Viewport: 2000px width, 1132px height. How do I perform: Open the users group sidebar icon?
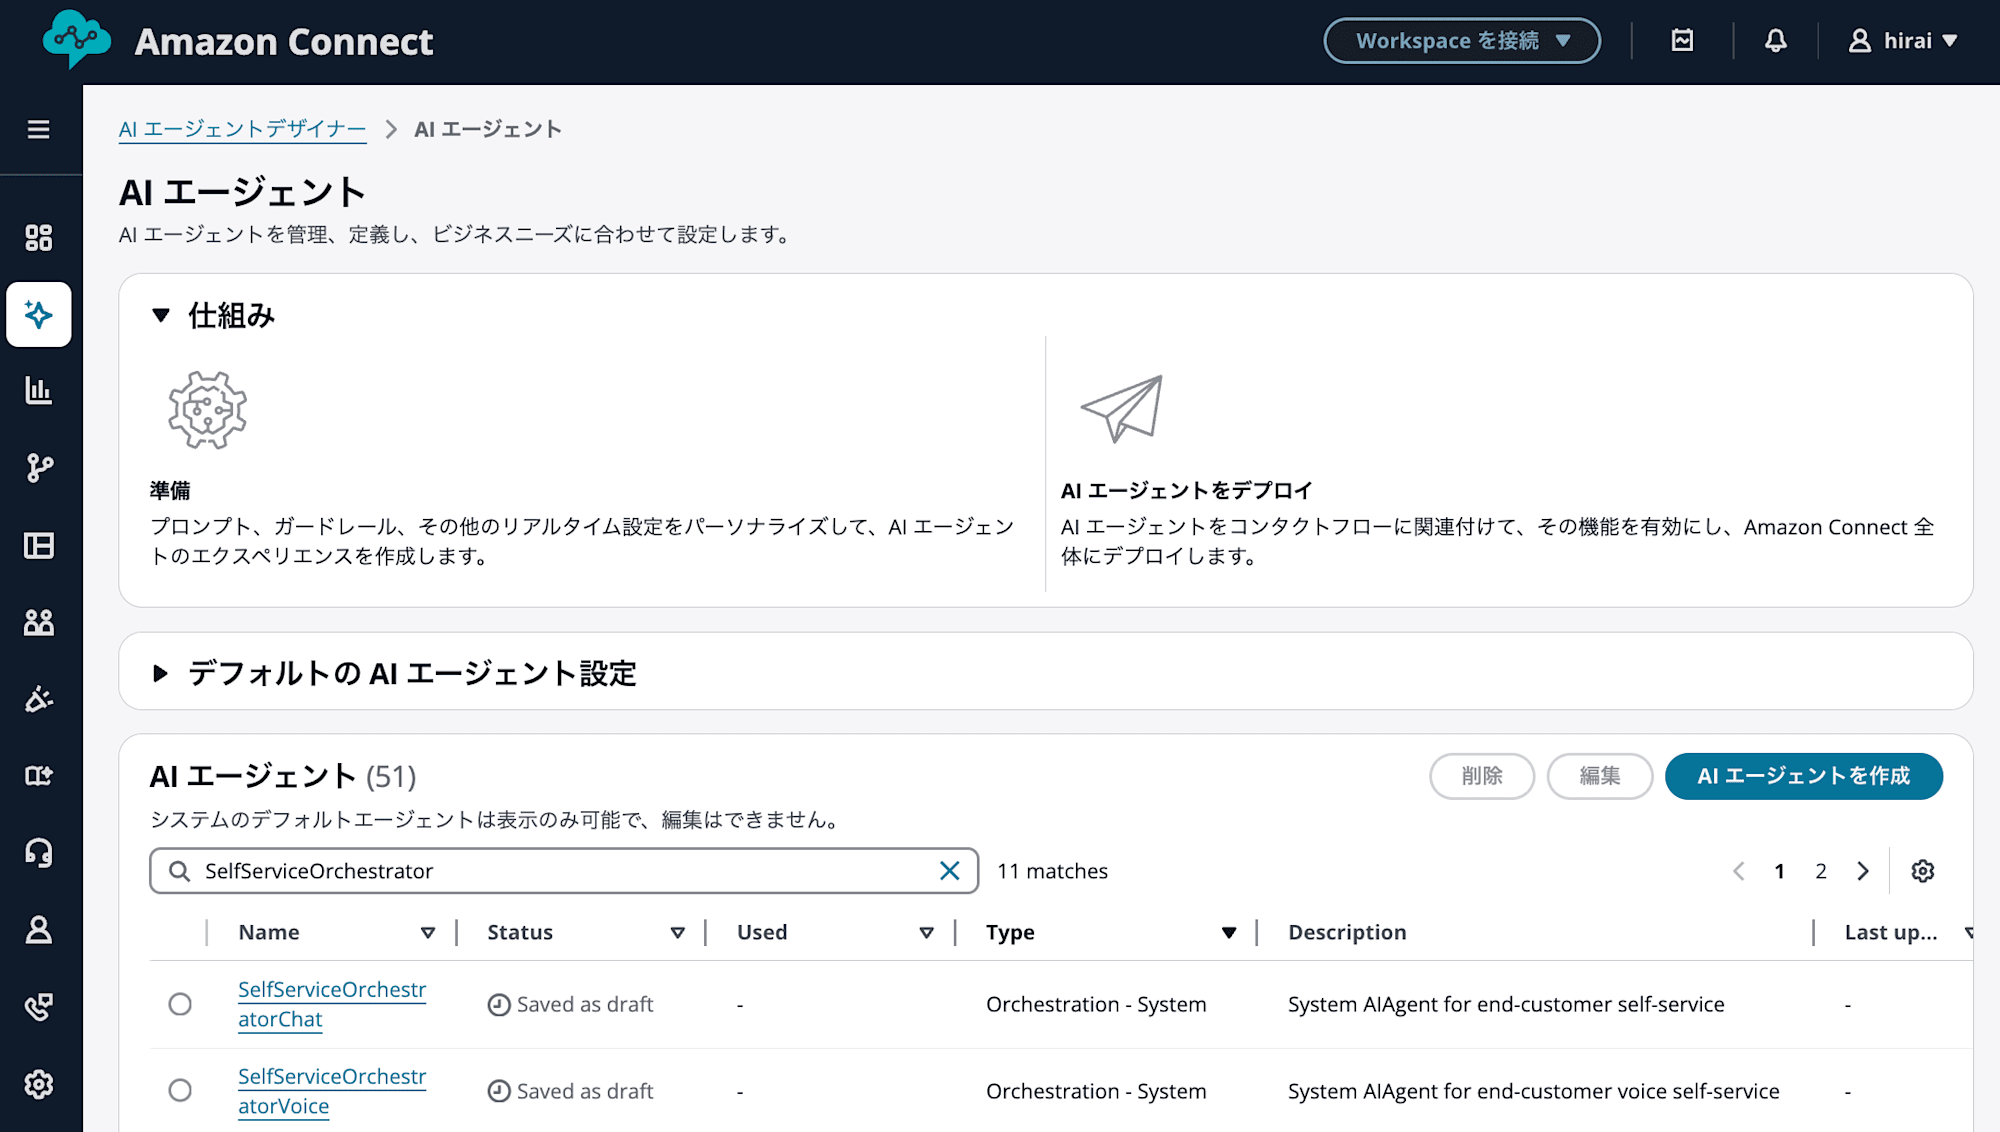(x=38, y=622)
